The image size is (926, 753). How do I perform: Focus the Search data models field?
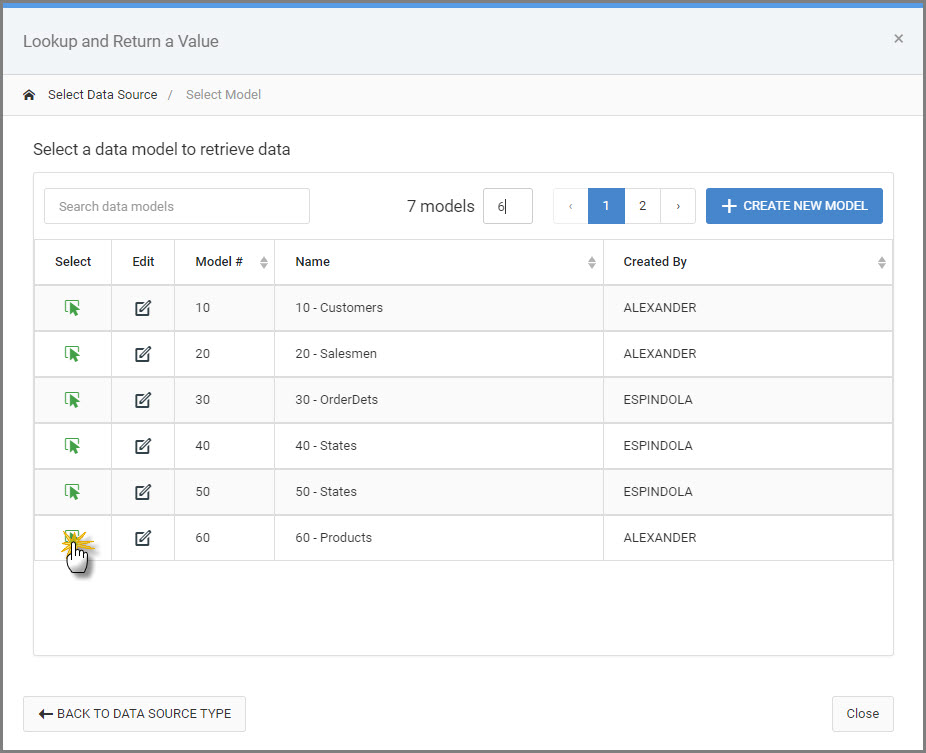[177, 206]
